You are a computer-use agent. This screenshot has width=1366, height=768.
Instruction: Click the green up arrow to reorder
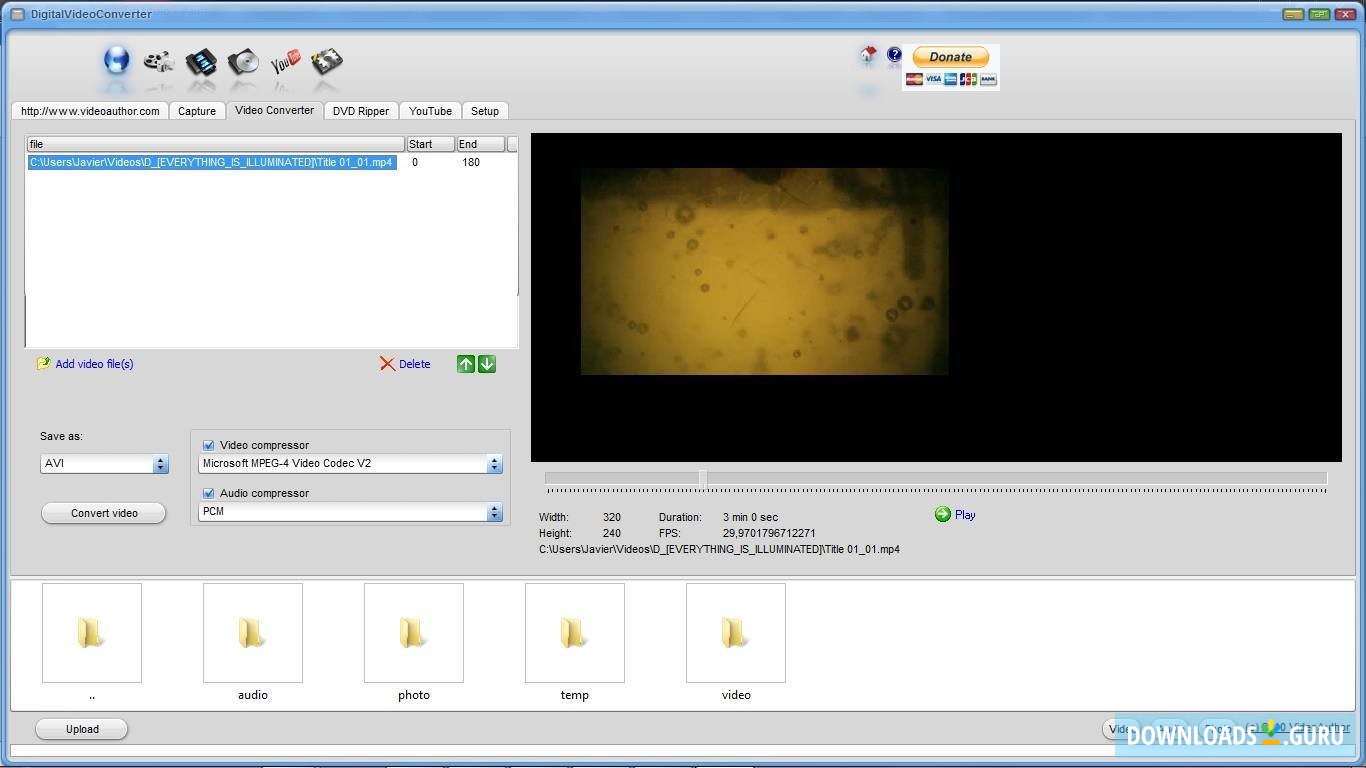(465, 364)
